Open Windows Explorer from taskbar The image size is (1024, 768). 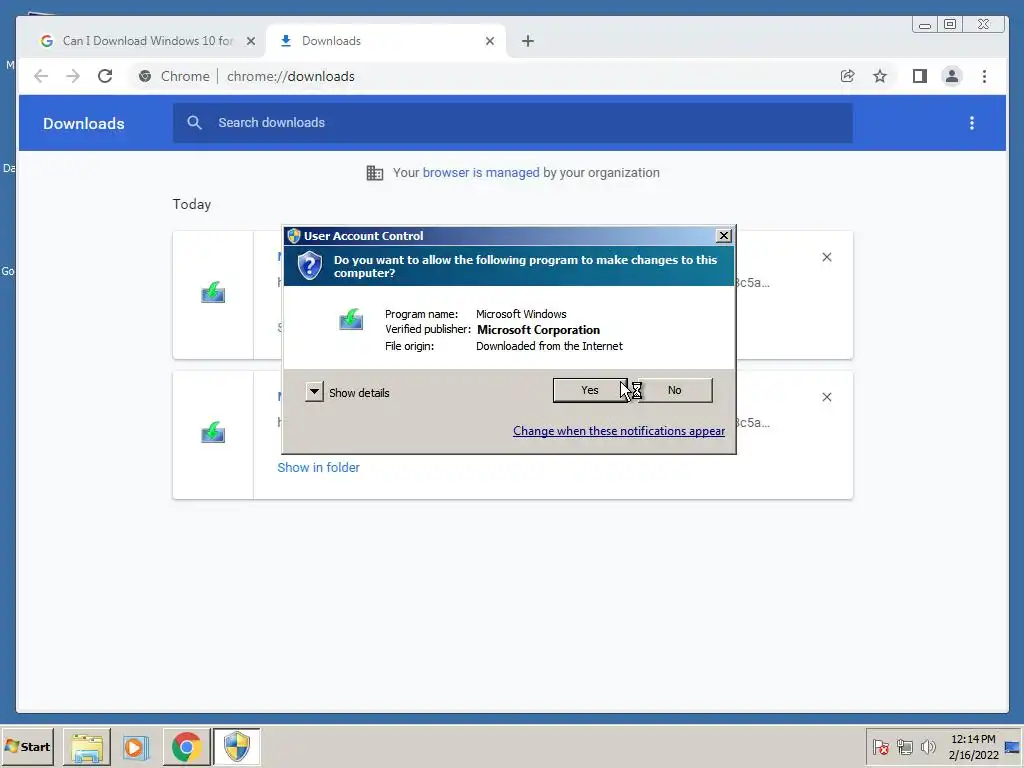[x=87, y=747]
